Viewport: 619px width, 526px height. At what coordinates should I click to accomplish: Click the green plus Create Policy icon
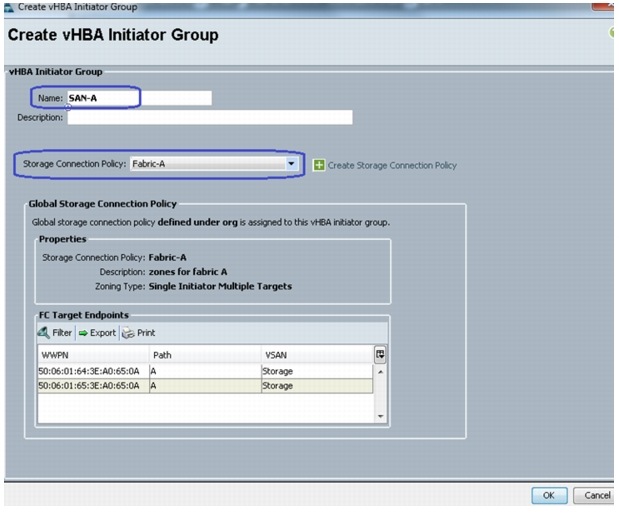(x=319, y=165)
